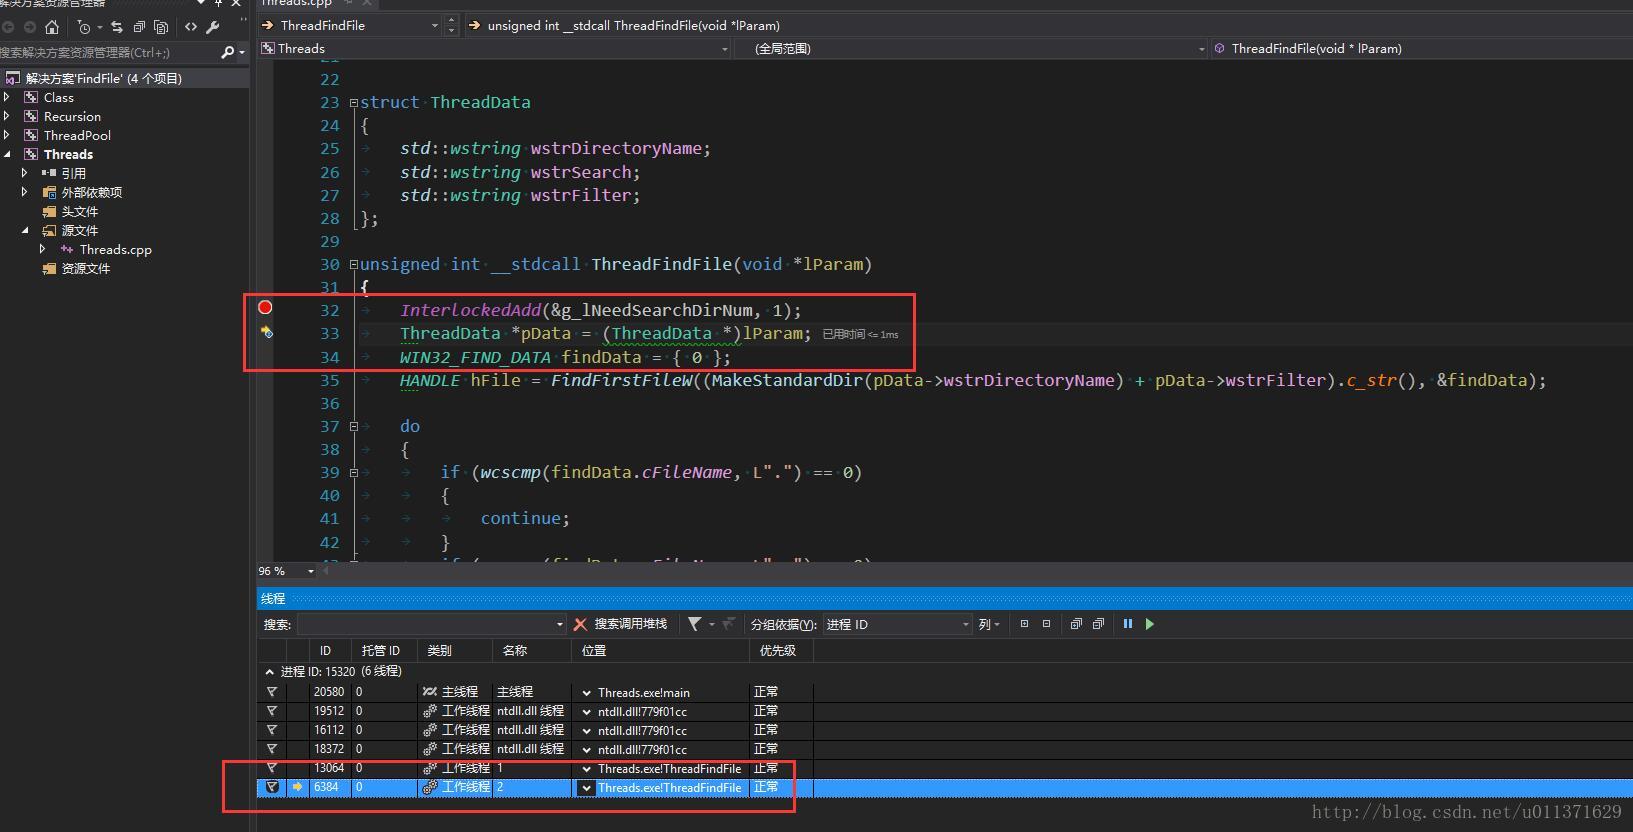Click solution 'FindFile' root icon

[12, 78]
